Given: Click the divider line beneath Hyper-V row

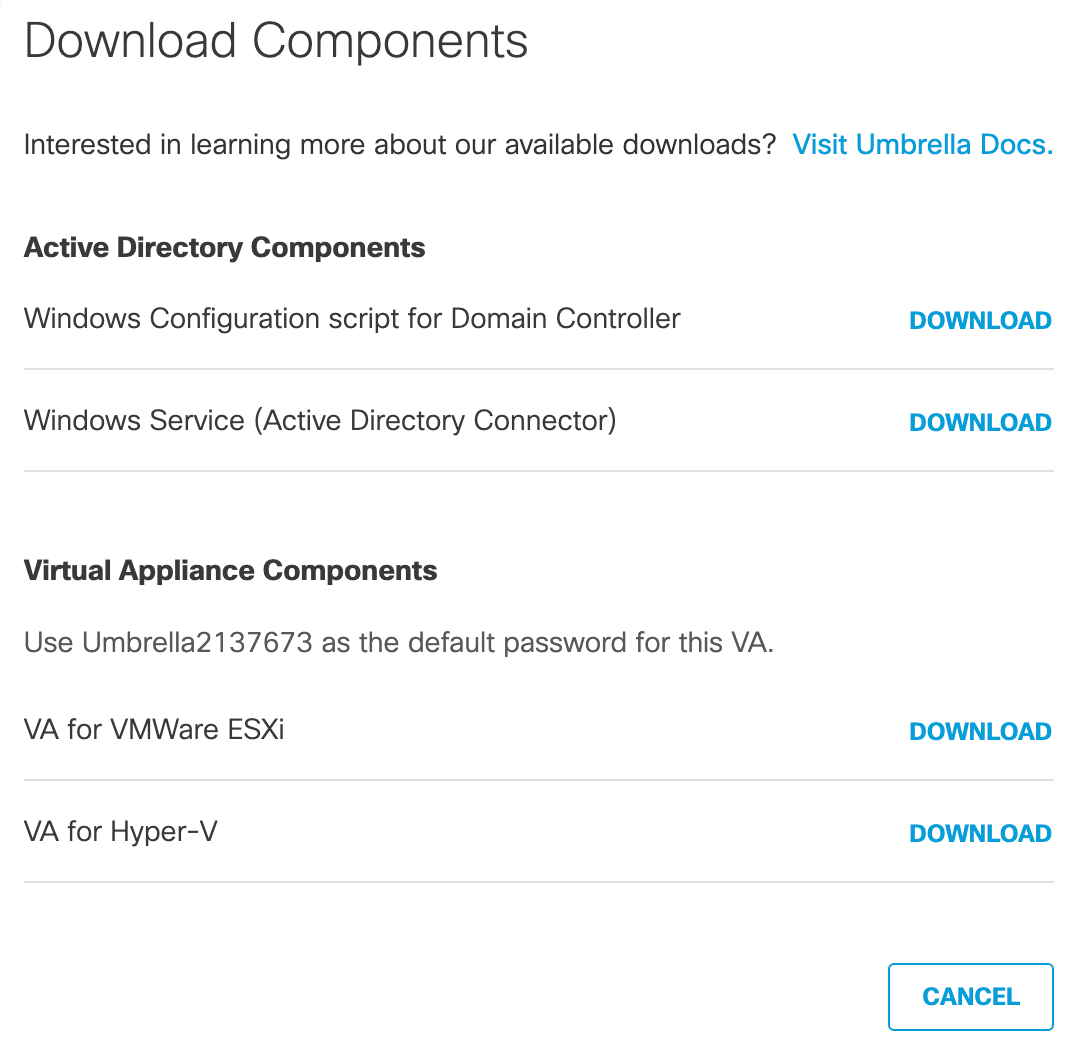Looking at the screenshot, I should pyautogui.click(x=539, y=881).
